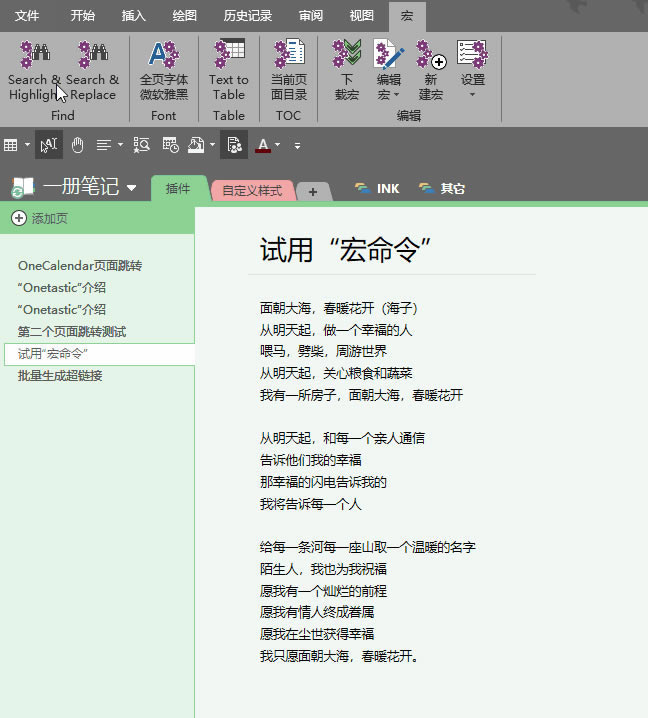Screen dimensions: 648x718
Task: Open the 自定义样式 section tab
Action: (x=252, y=190)
